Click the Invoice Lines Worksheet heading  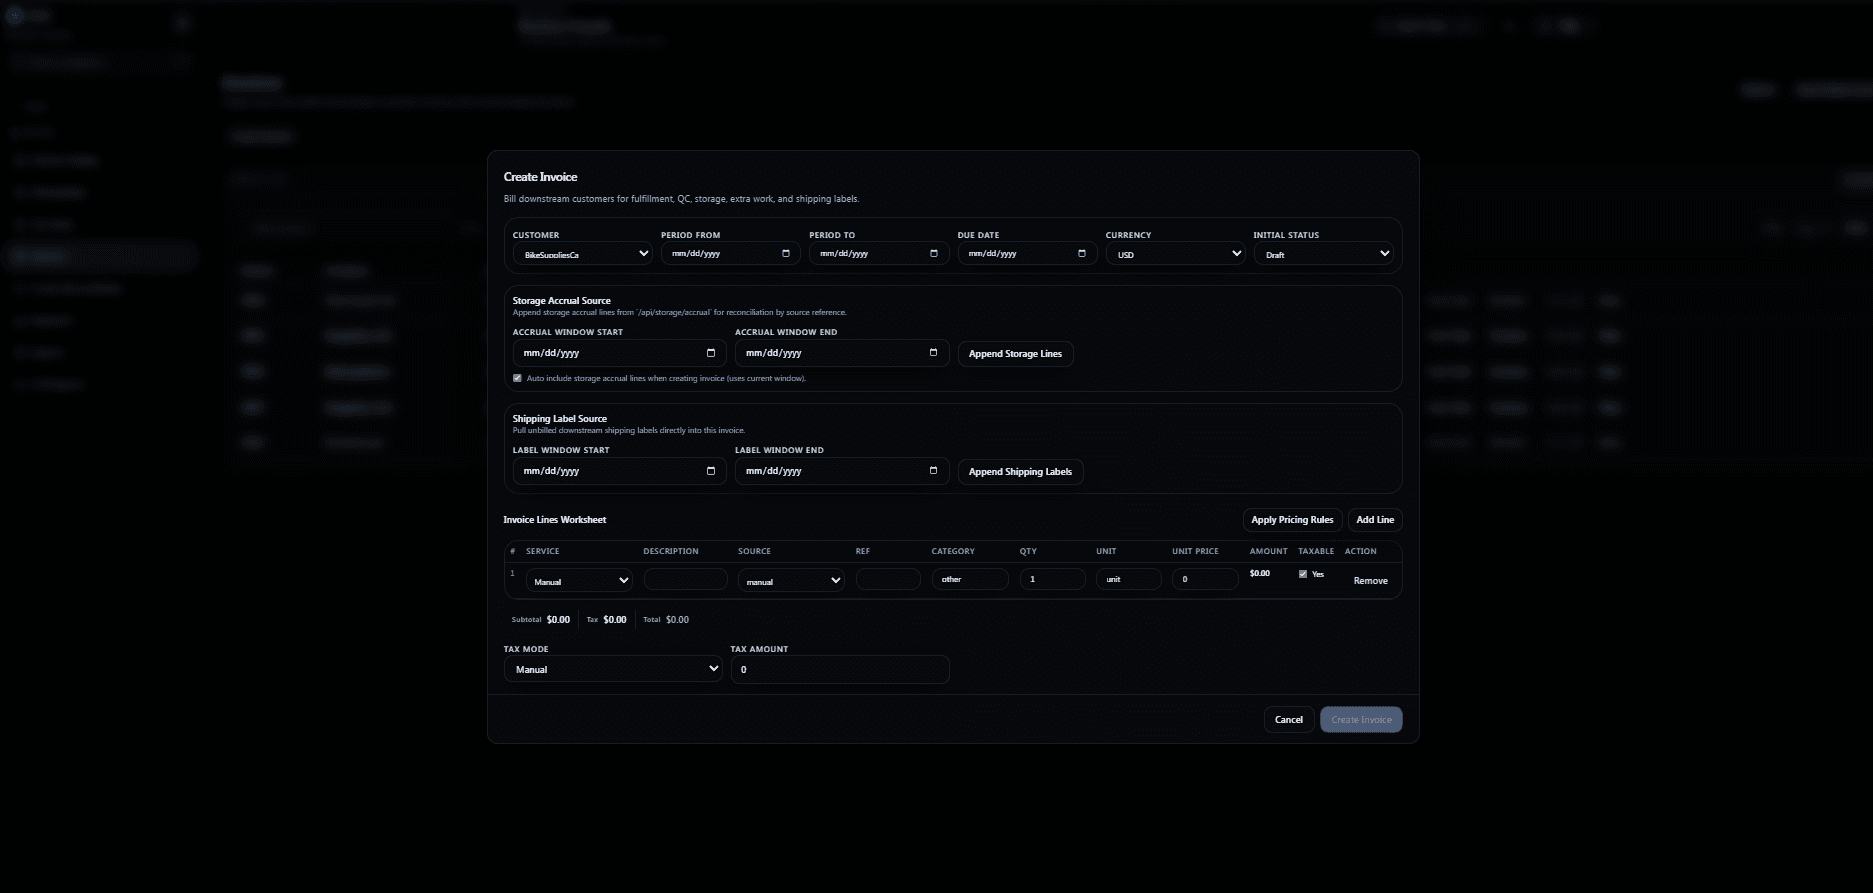555,520
